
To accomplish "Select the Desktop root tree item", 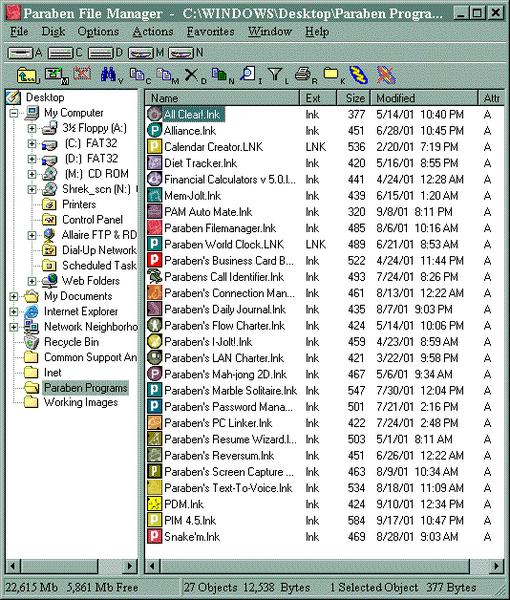I will (45, 97).
